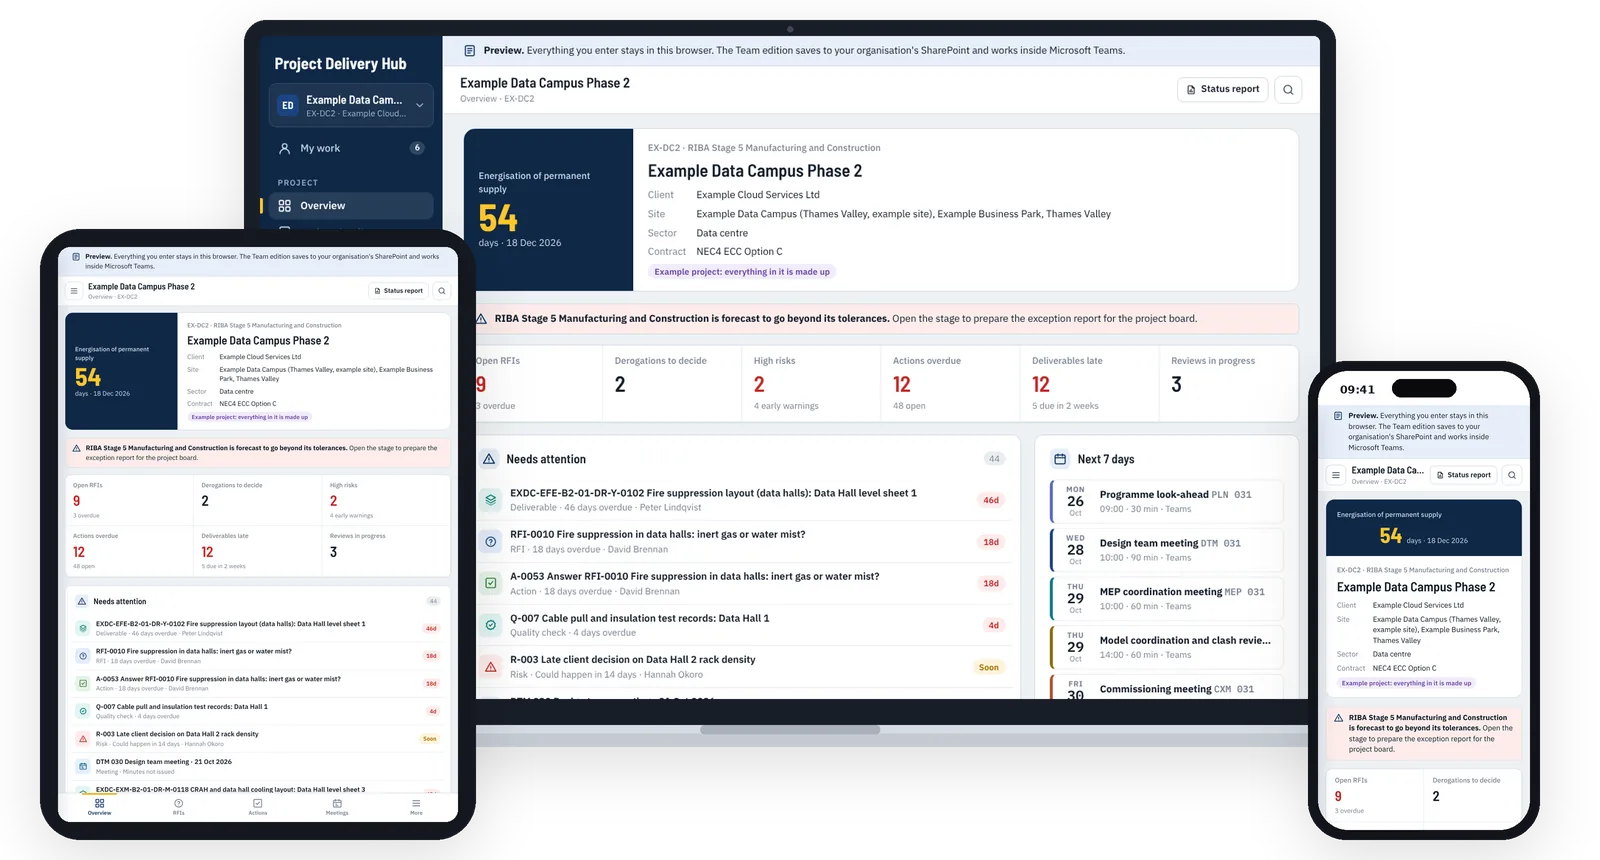This screenshot has height=860, width=1600.
Task: Open the Design team meeting card on laptop
Action: pyautogui.click(x=1167, y=550)
